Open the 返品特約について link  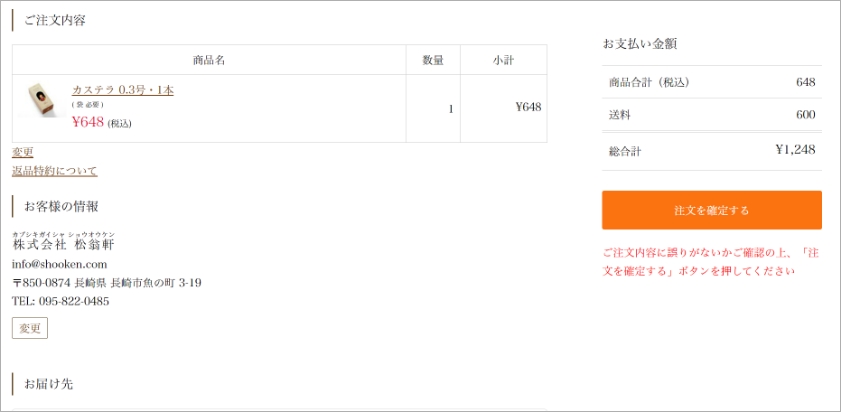coord(55,171)
